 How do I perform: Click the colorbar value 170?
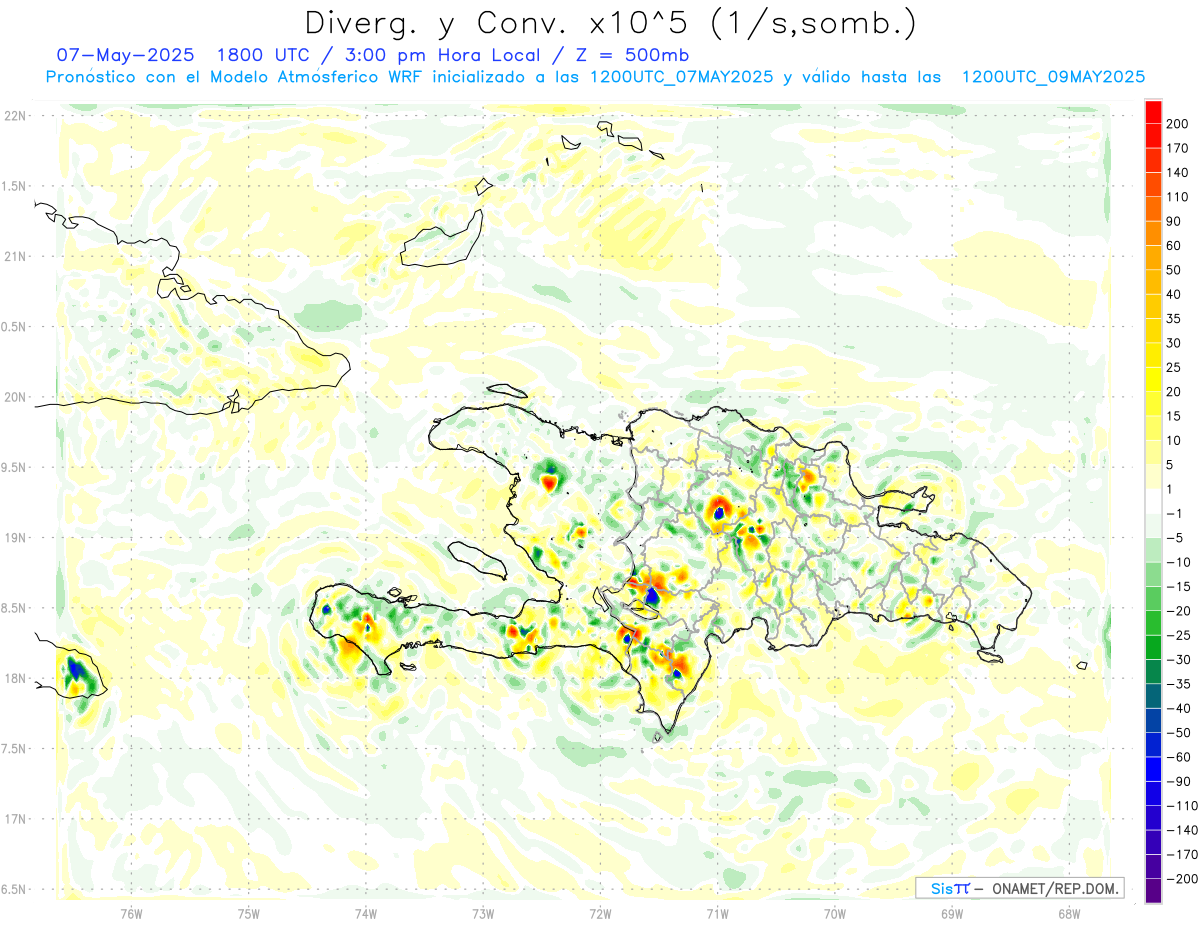pyautogui.click(x=1176, y=148)
